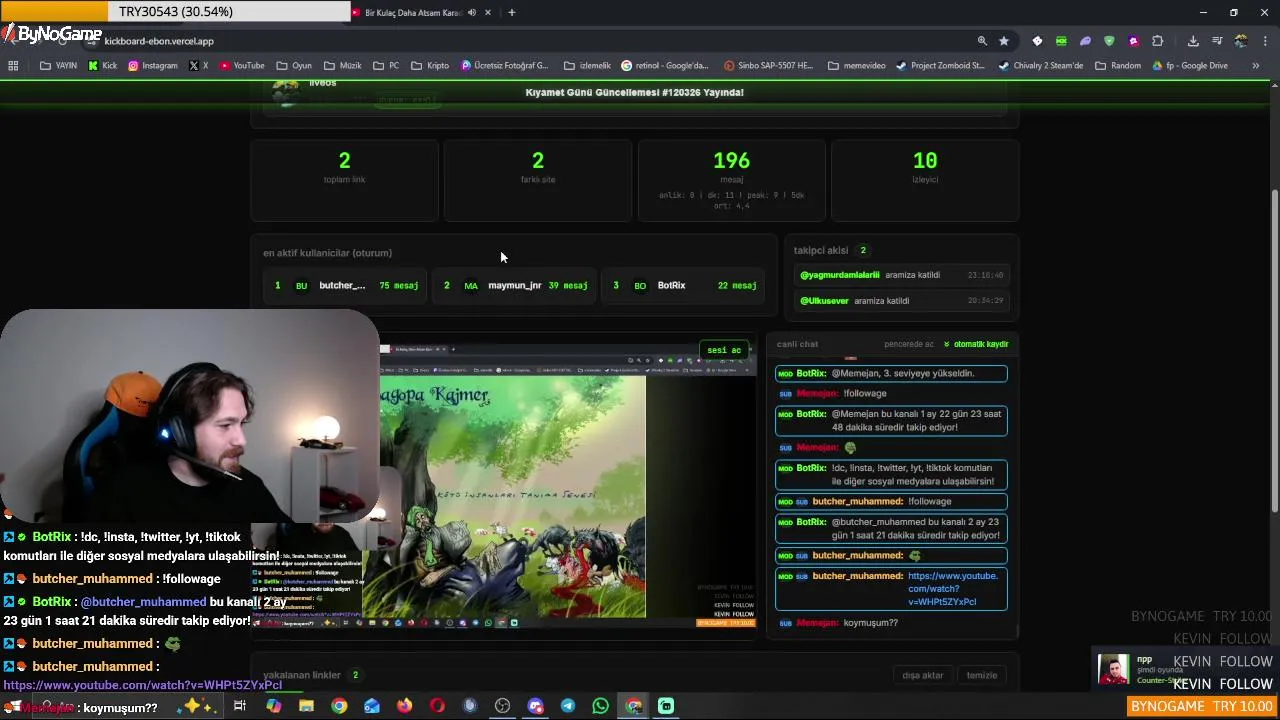1280x720 pixels.
Task: Open the Project Zomboid Steam bookmark
Action: [942, 66]
